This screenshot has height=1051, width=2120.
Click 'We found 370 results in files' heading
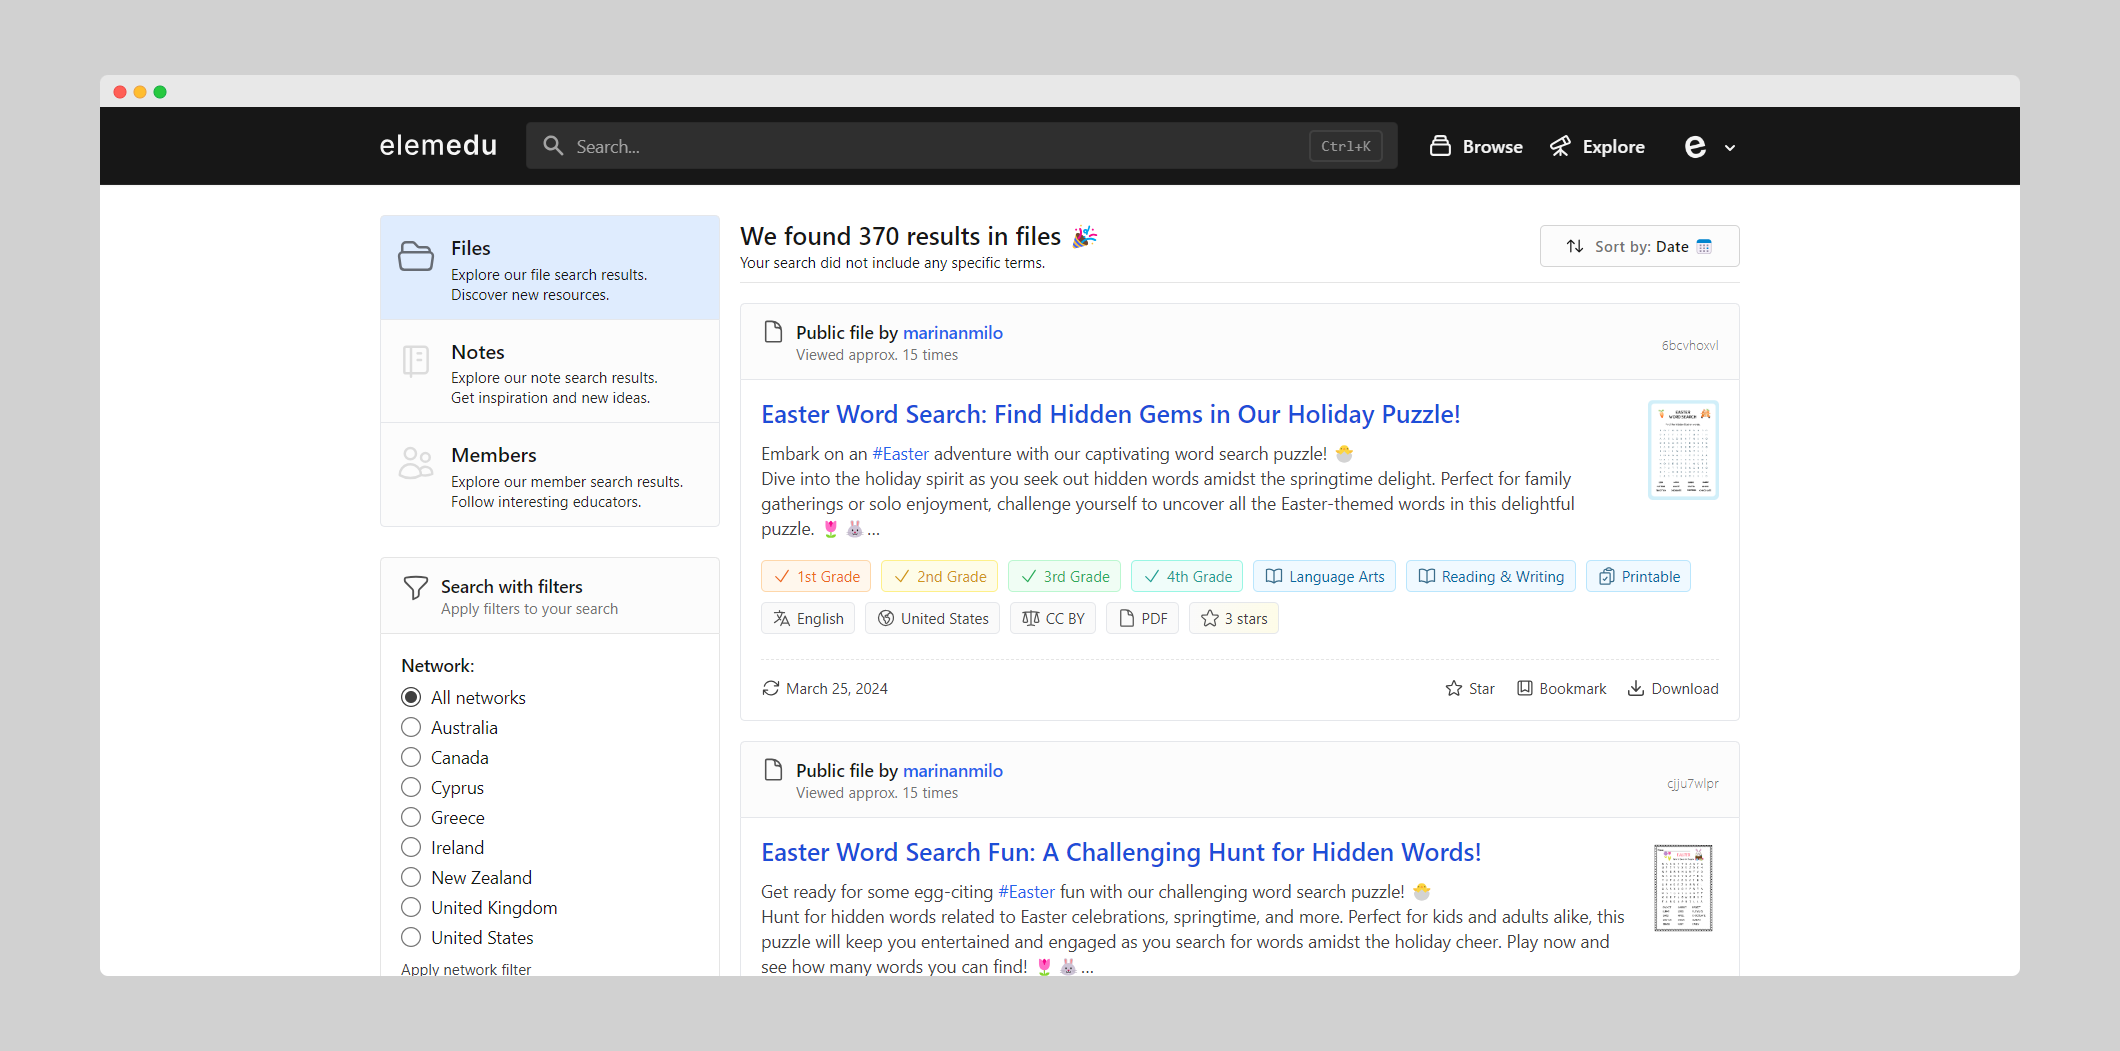(900, 237)
